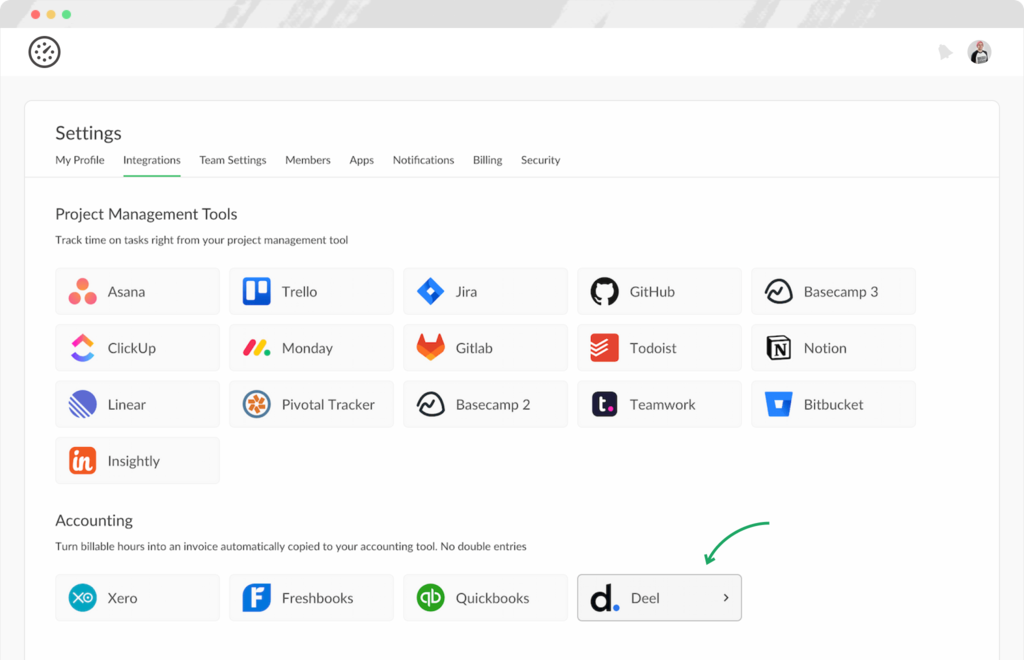This screenshot has height=660, width=1024.
Task: Connect the Basecamp 3 integration
Action: (833, 291)
